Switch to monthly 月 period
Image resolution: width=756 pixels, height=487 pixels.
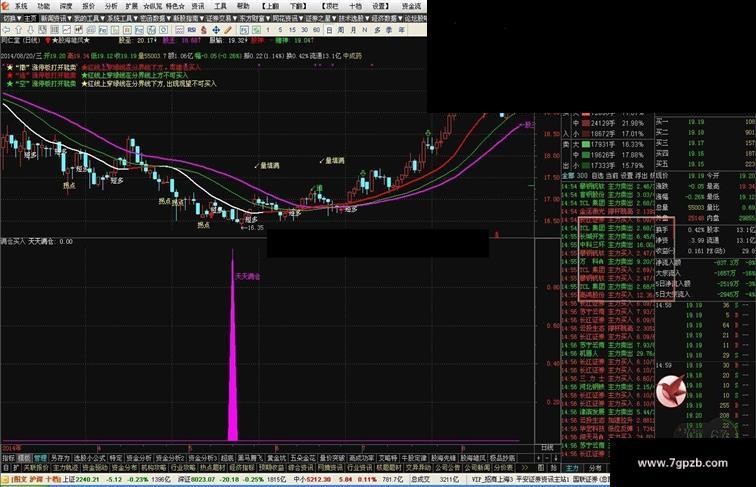click(353, 30)
